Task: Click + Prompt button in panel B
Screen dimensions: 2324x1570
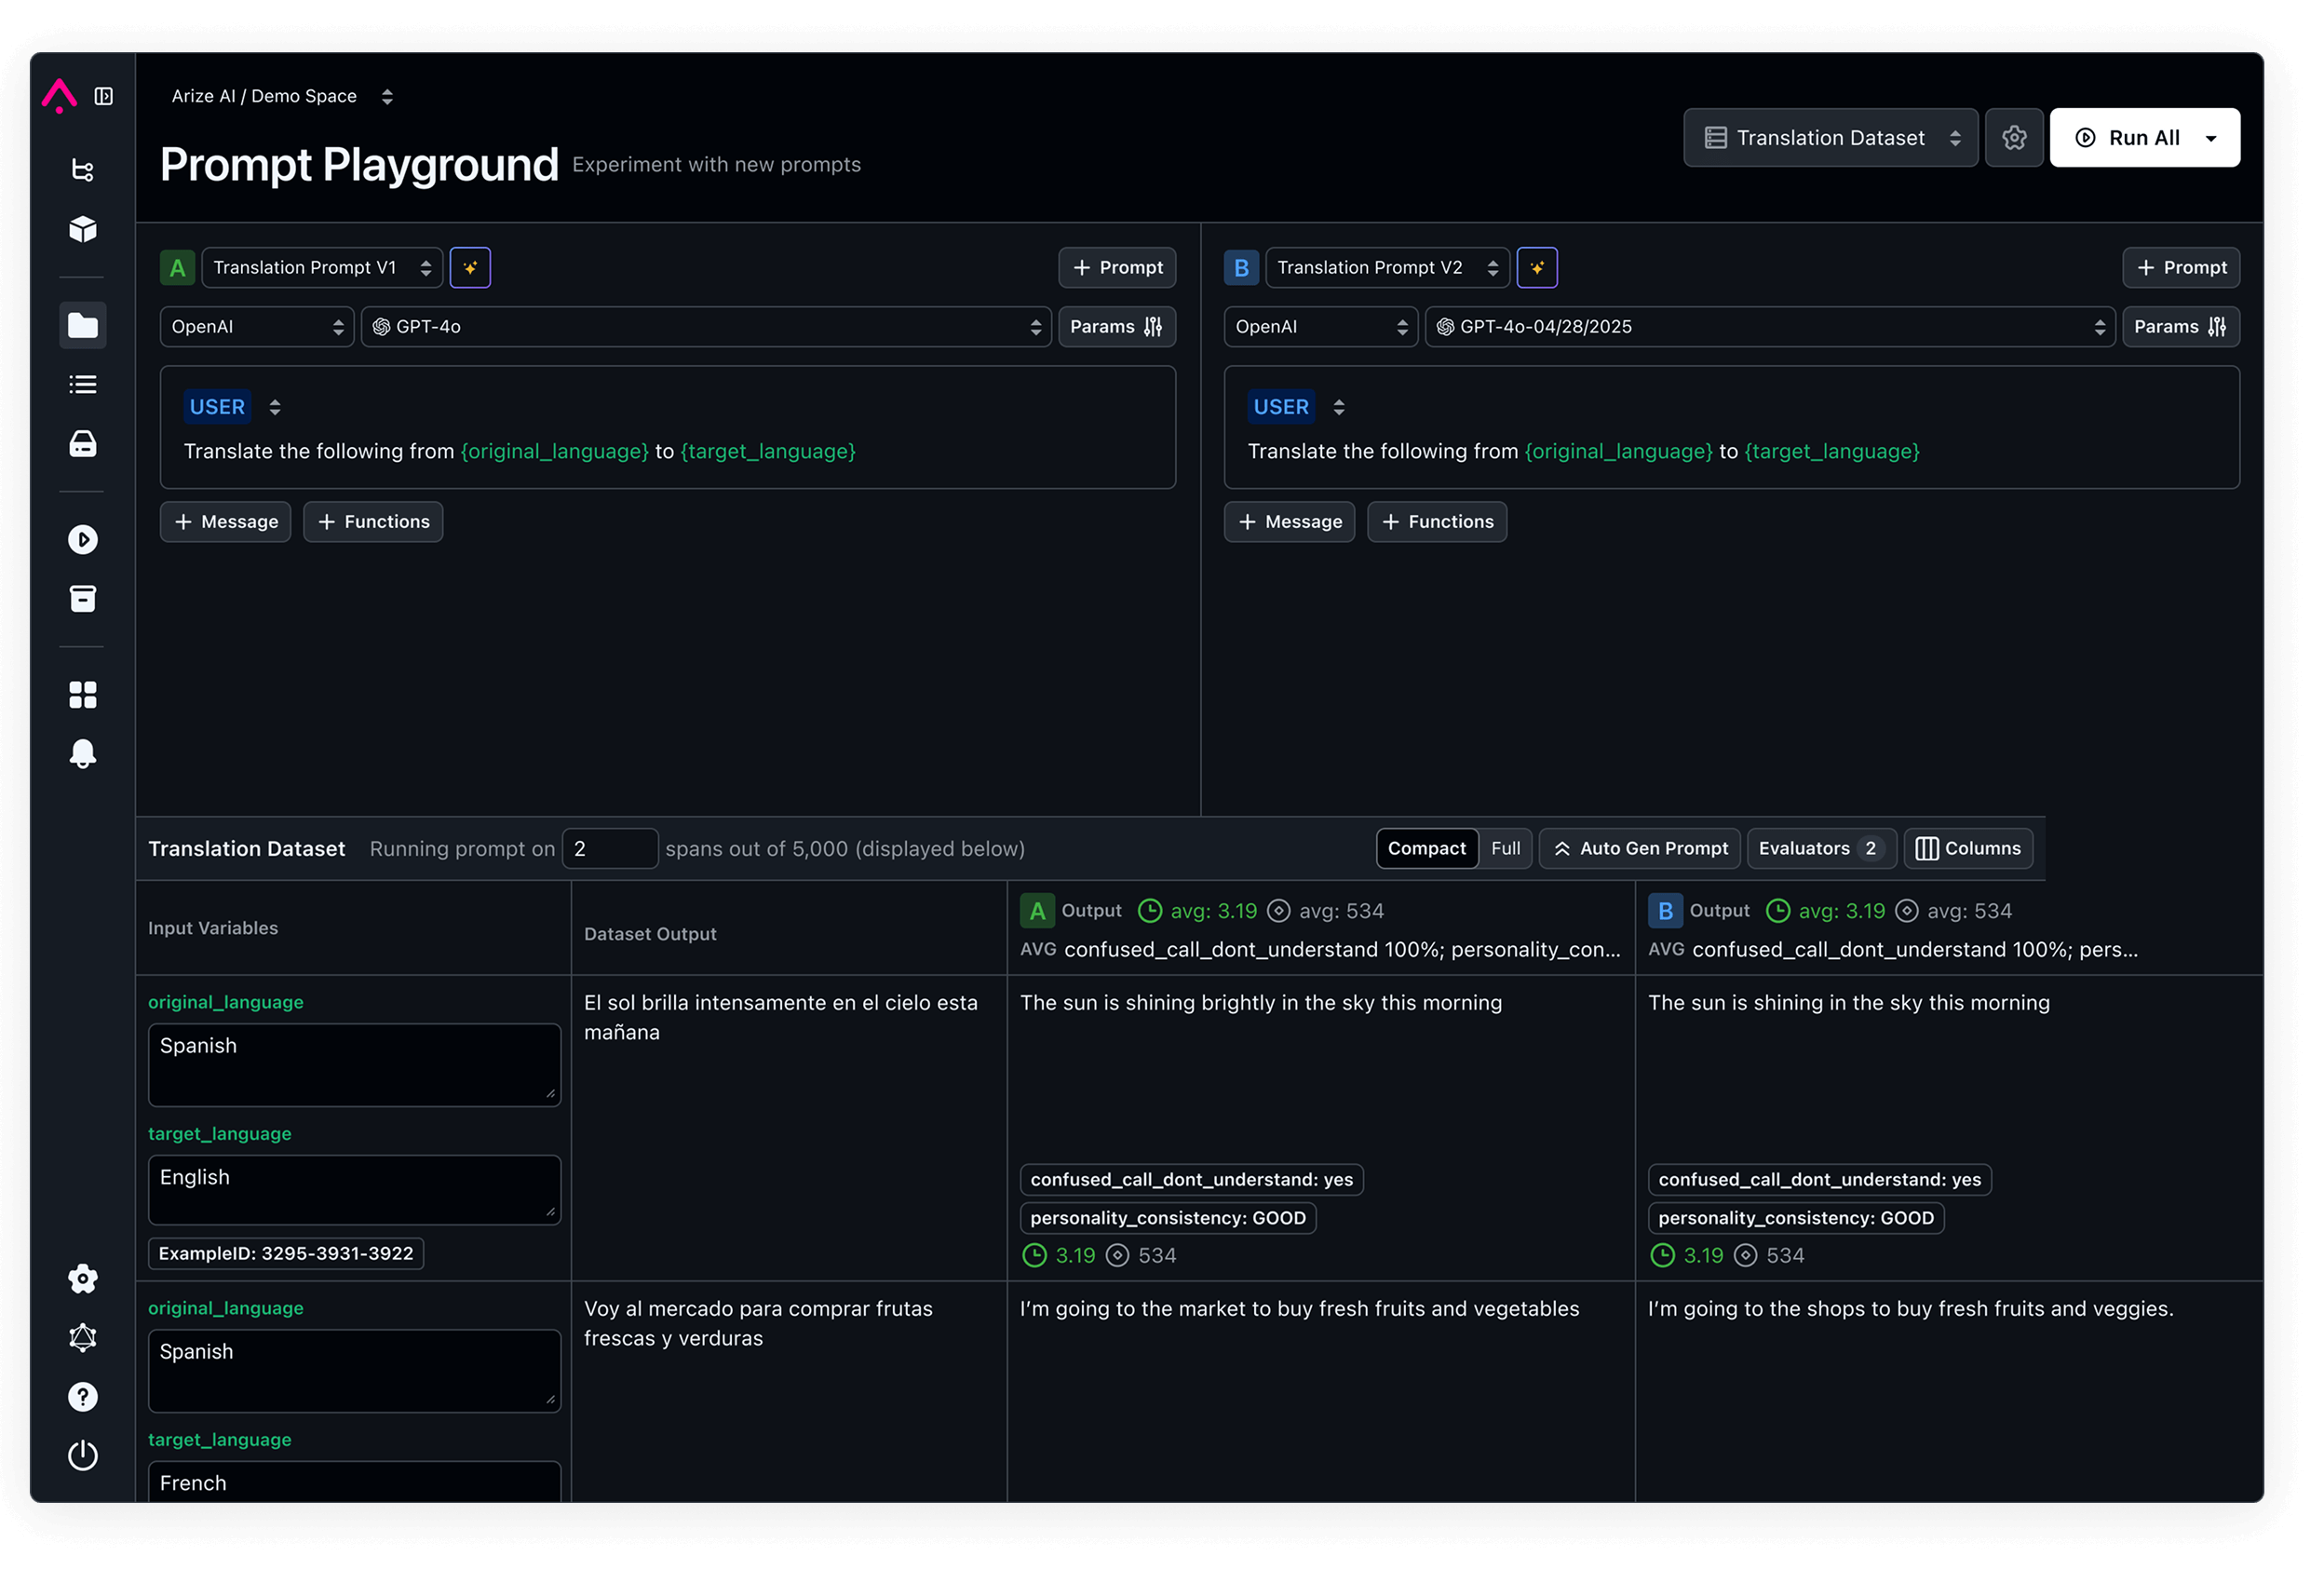Action: click(x=2181, y=268)
